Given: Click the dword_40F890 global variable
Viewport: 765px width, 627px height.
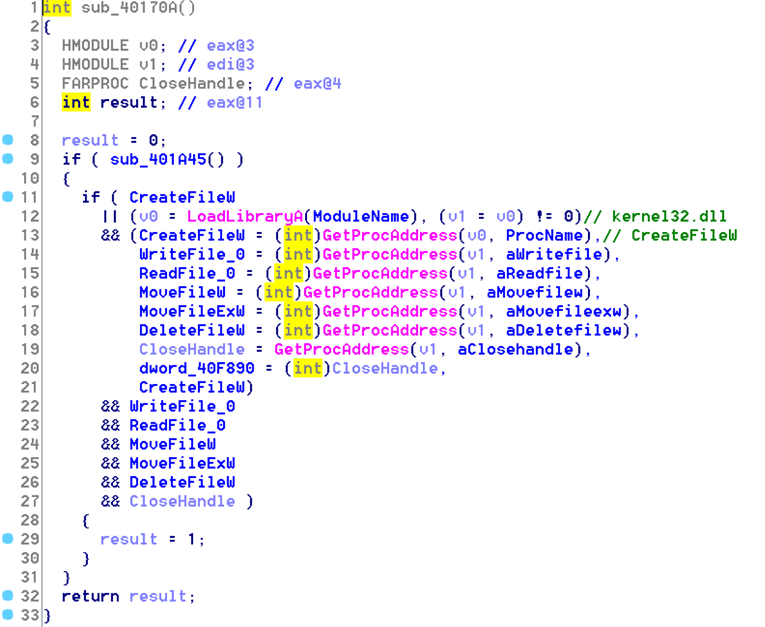Looking at the screenshot, I should click(x=197, y=368).
